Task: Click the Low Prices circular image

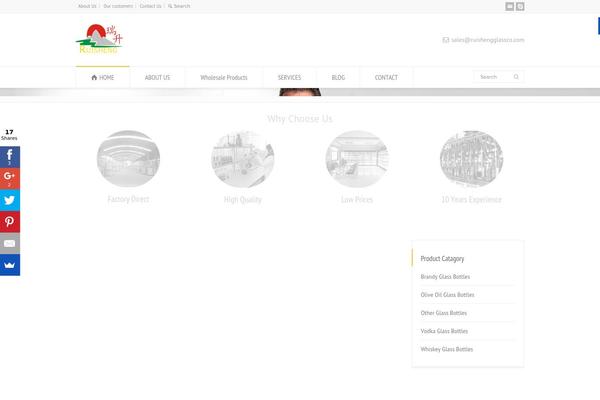Action: pyautogui.click(x=357, y=159)
